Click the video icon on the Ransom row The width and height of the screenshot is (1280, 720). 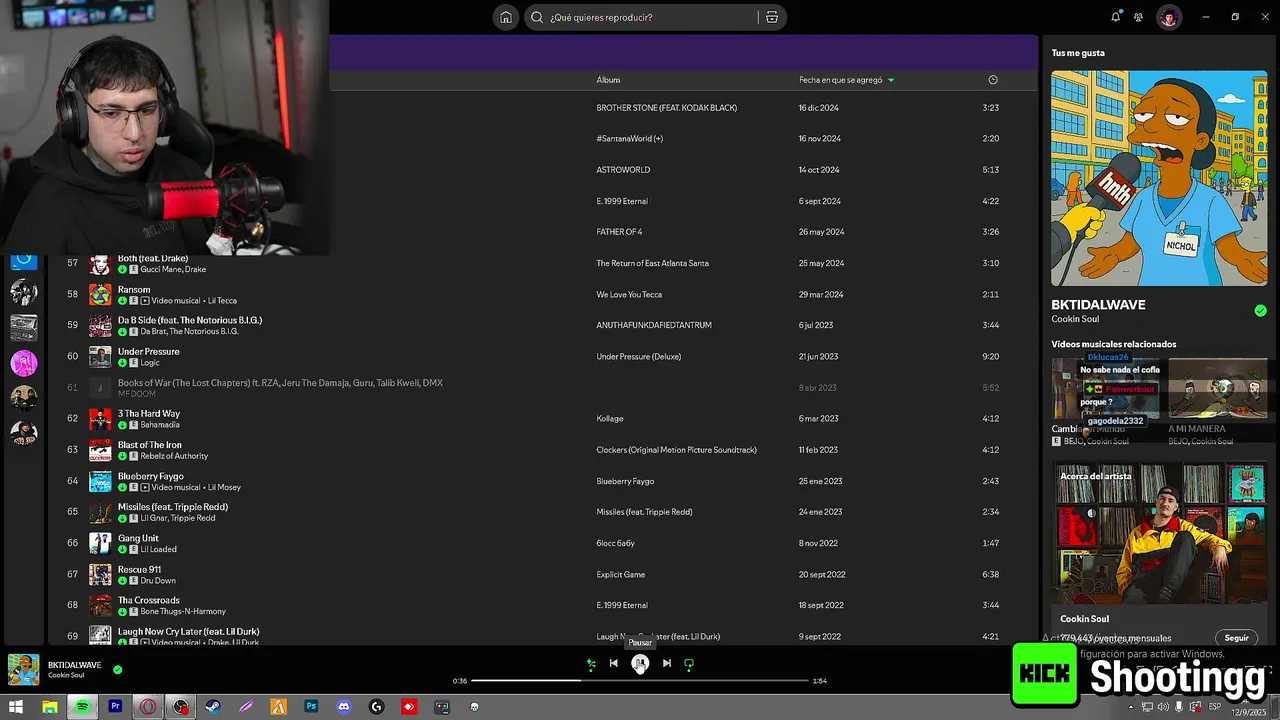click(x=145, y=301)
